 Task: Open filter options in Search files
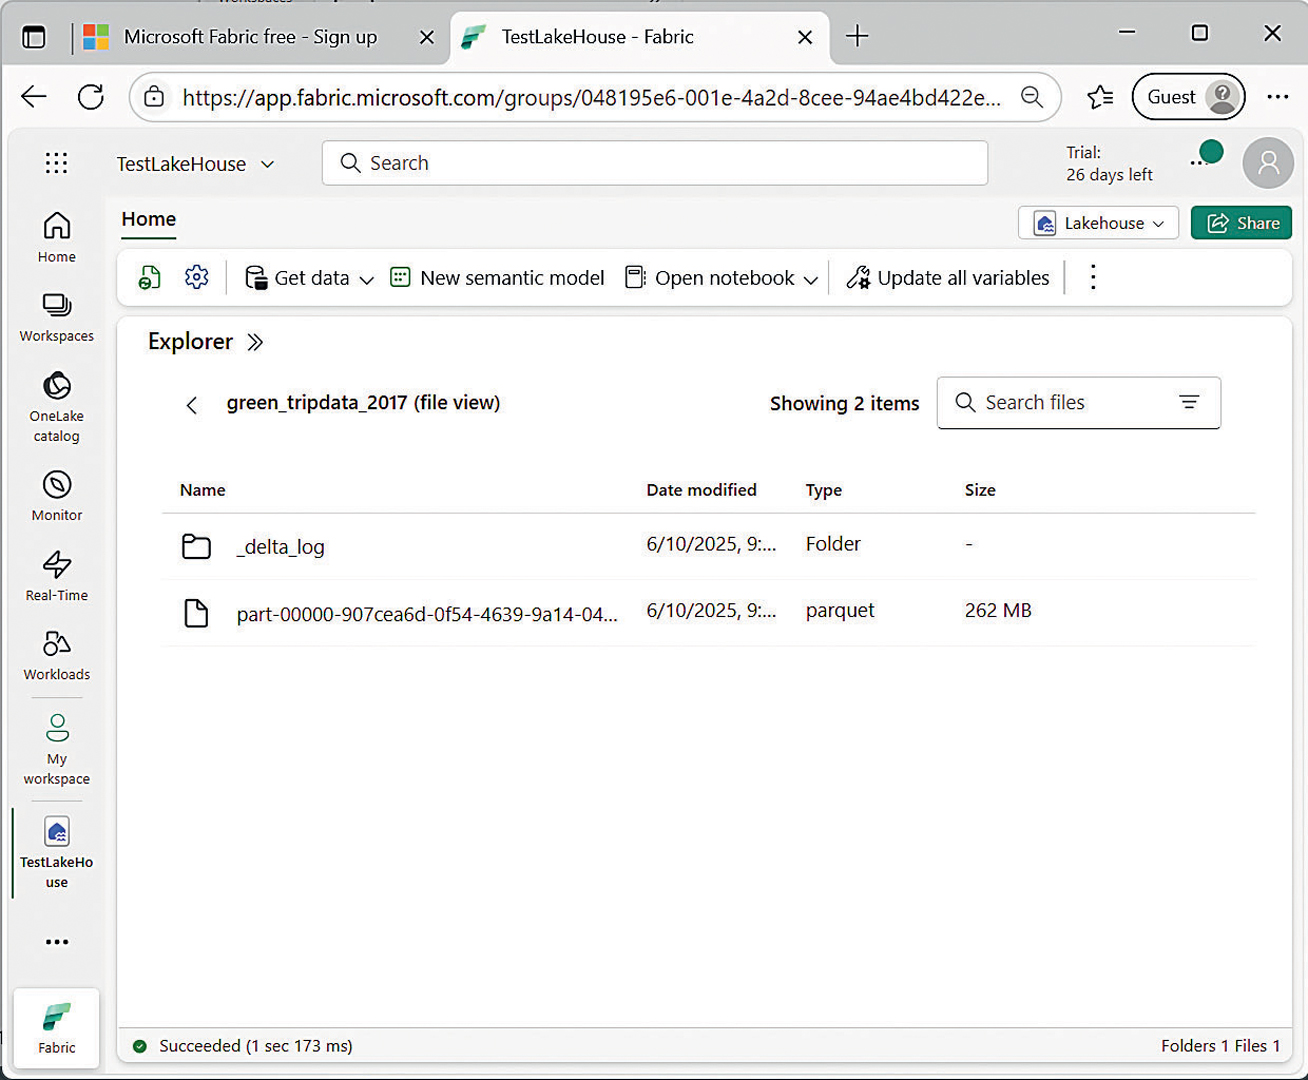coord(1189,402)
